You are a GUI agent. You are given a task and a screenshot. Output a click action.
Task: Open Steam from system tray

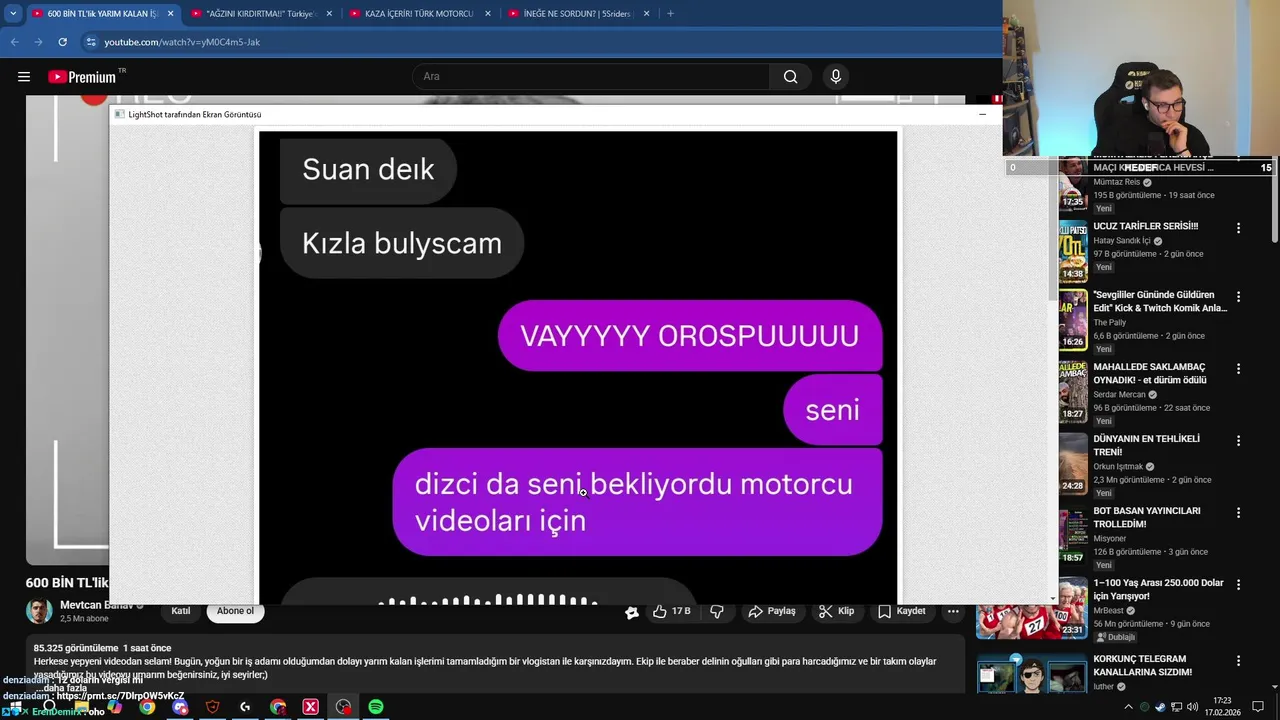click(x=1160, y=707)
